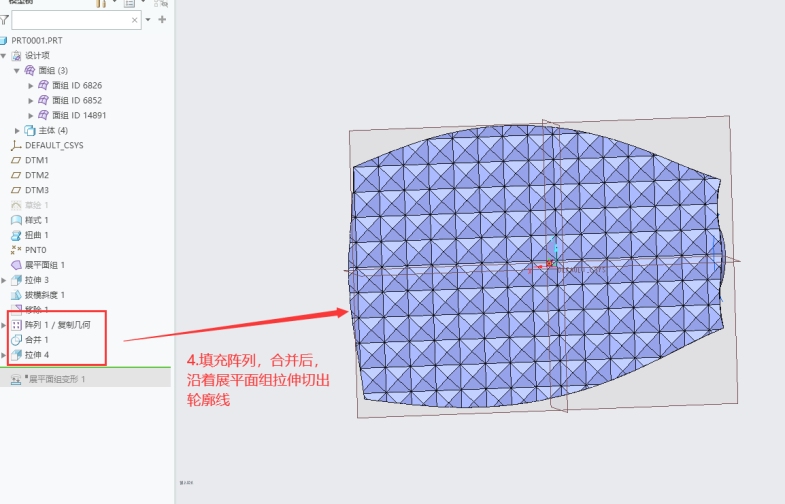Select the 扭曲 1 warp feature icon
Image resolution: width=785 pixels, height=504 pixels.
click(15, 235)
